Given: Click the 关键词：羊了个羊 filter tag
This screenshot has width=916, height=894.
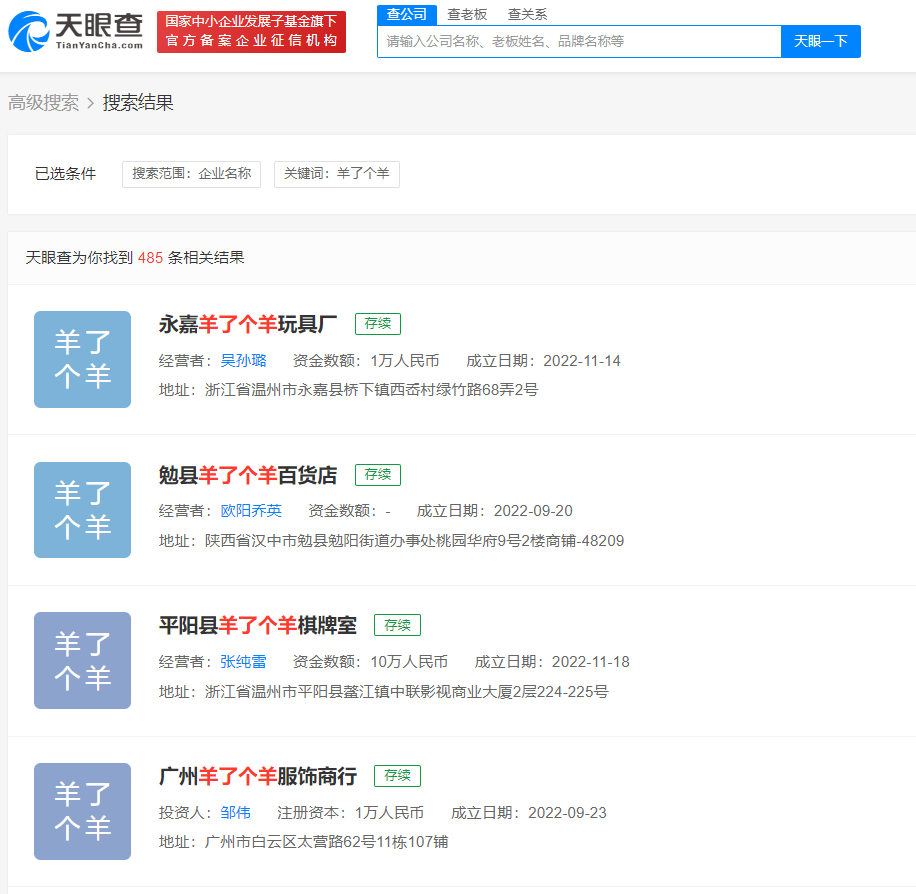Looking at the screenshot, I should pyautogui.click(x=336, y=174).
